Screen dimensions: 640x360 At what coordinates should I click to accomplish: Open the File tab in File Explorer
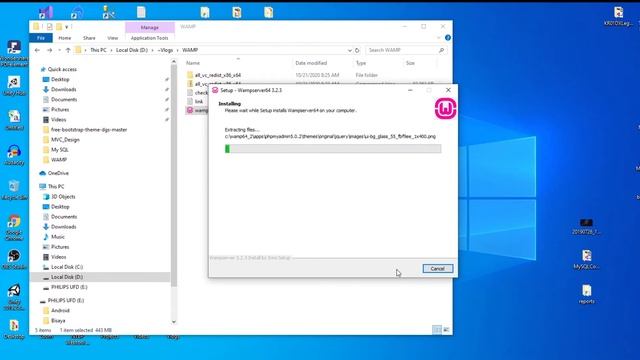41,38
